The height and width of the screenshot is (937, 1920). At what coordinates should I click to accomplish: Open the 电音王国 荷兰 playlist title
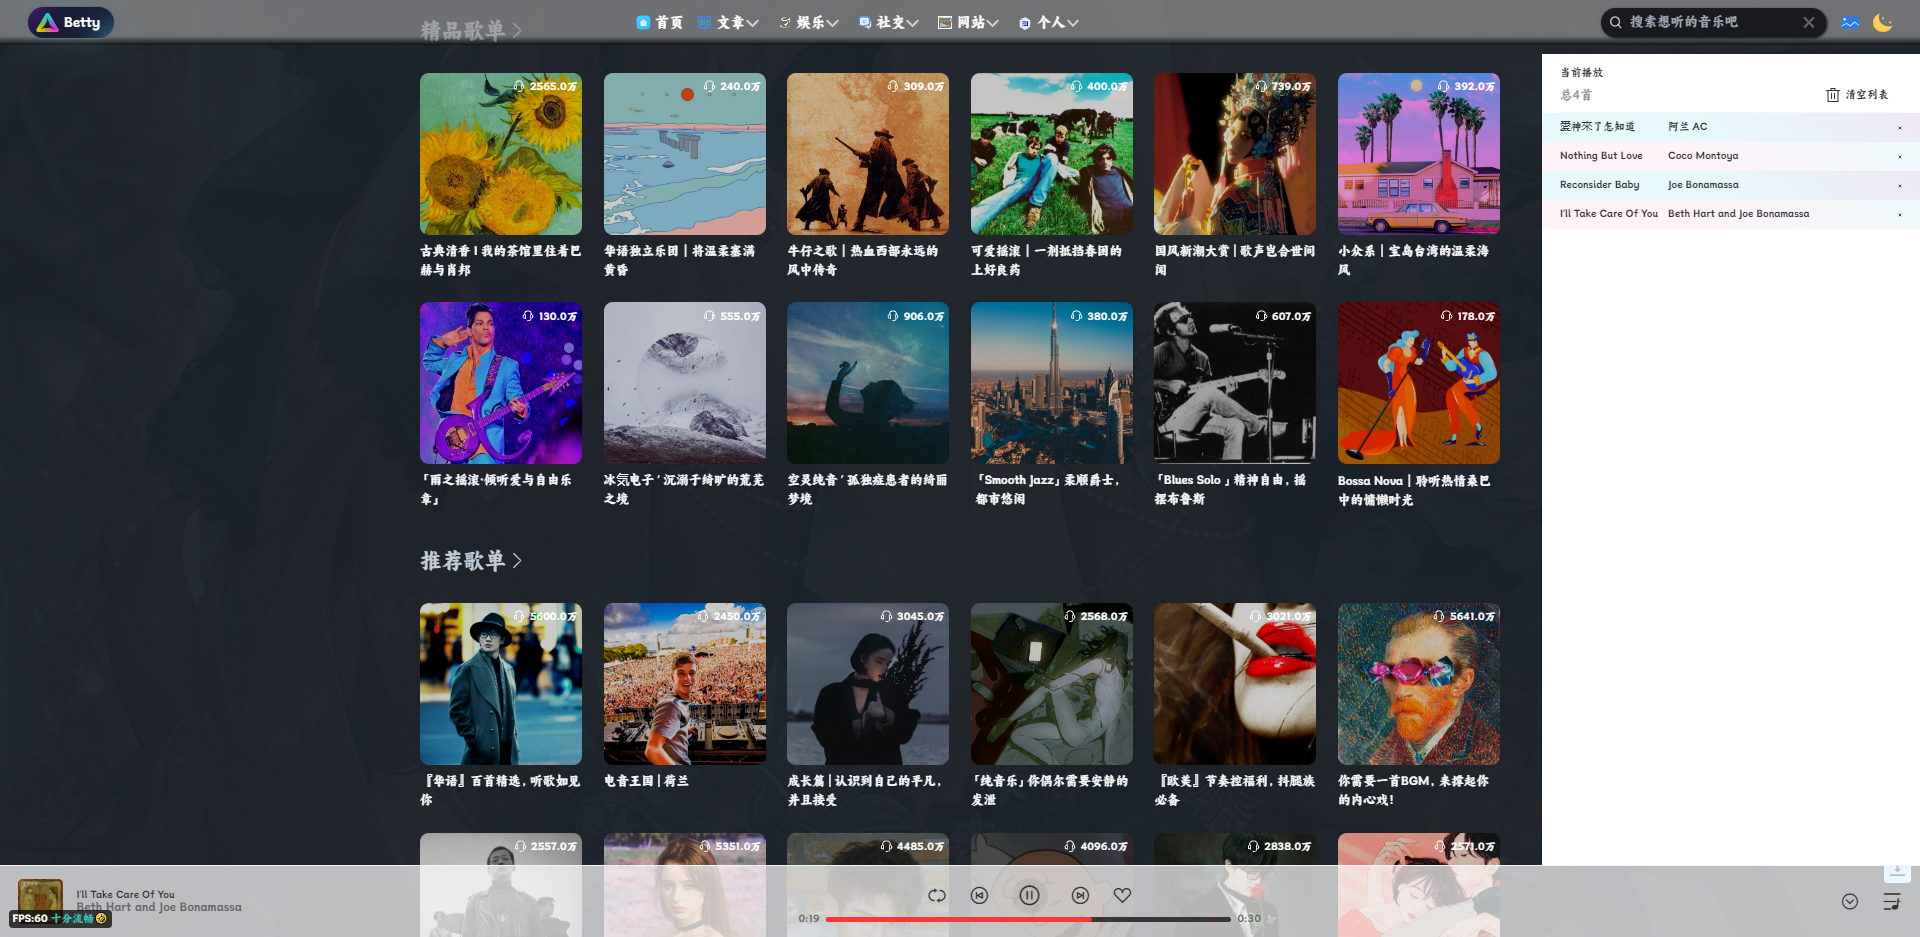pyautogui.click(x=646, y=781)
